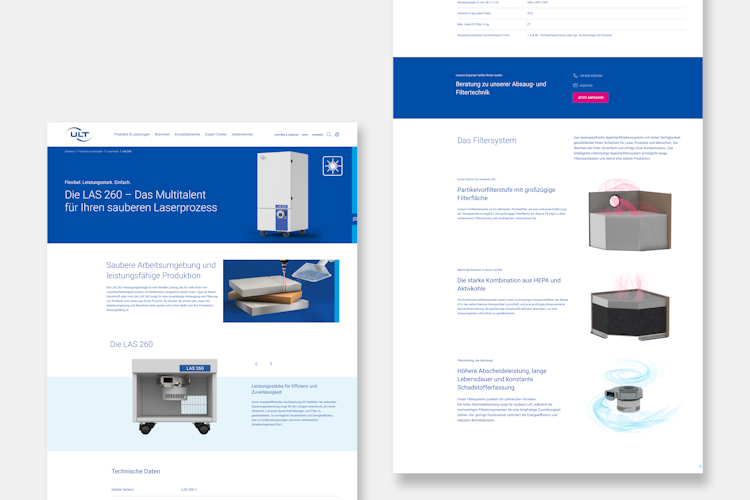Viewport: 750px width, 500px height.
Task: Click the Partikelvorfilterstufe filter illustration
Action: 630,215
